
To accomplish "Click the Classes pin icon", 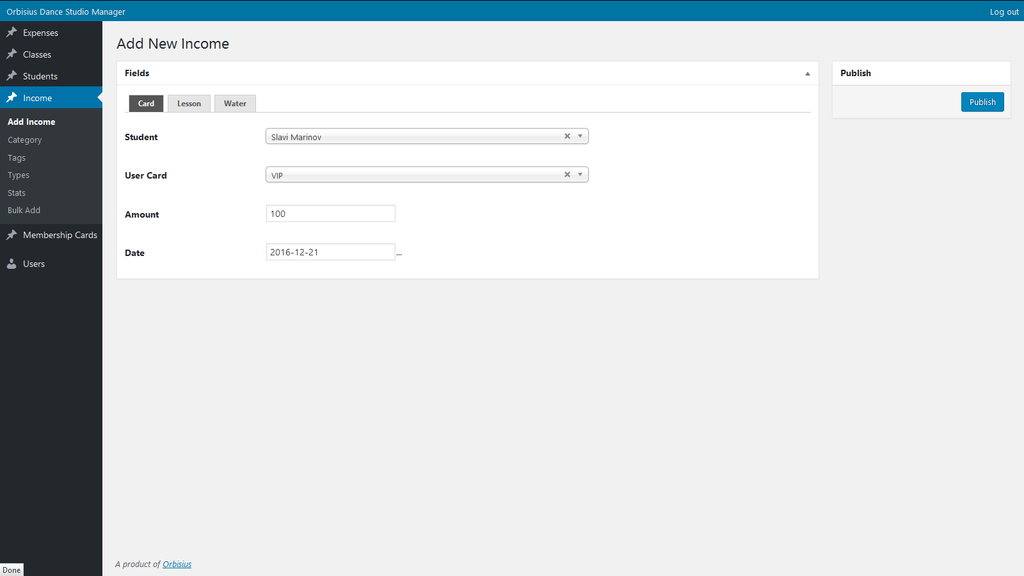I will point(12,54).
